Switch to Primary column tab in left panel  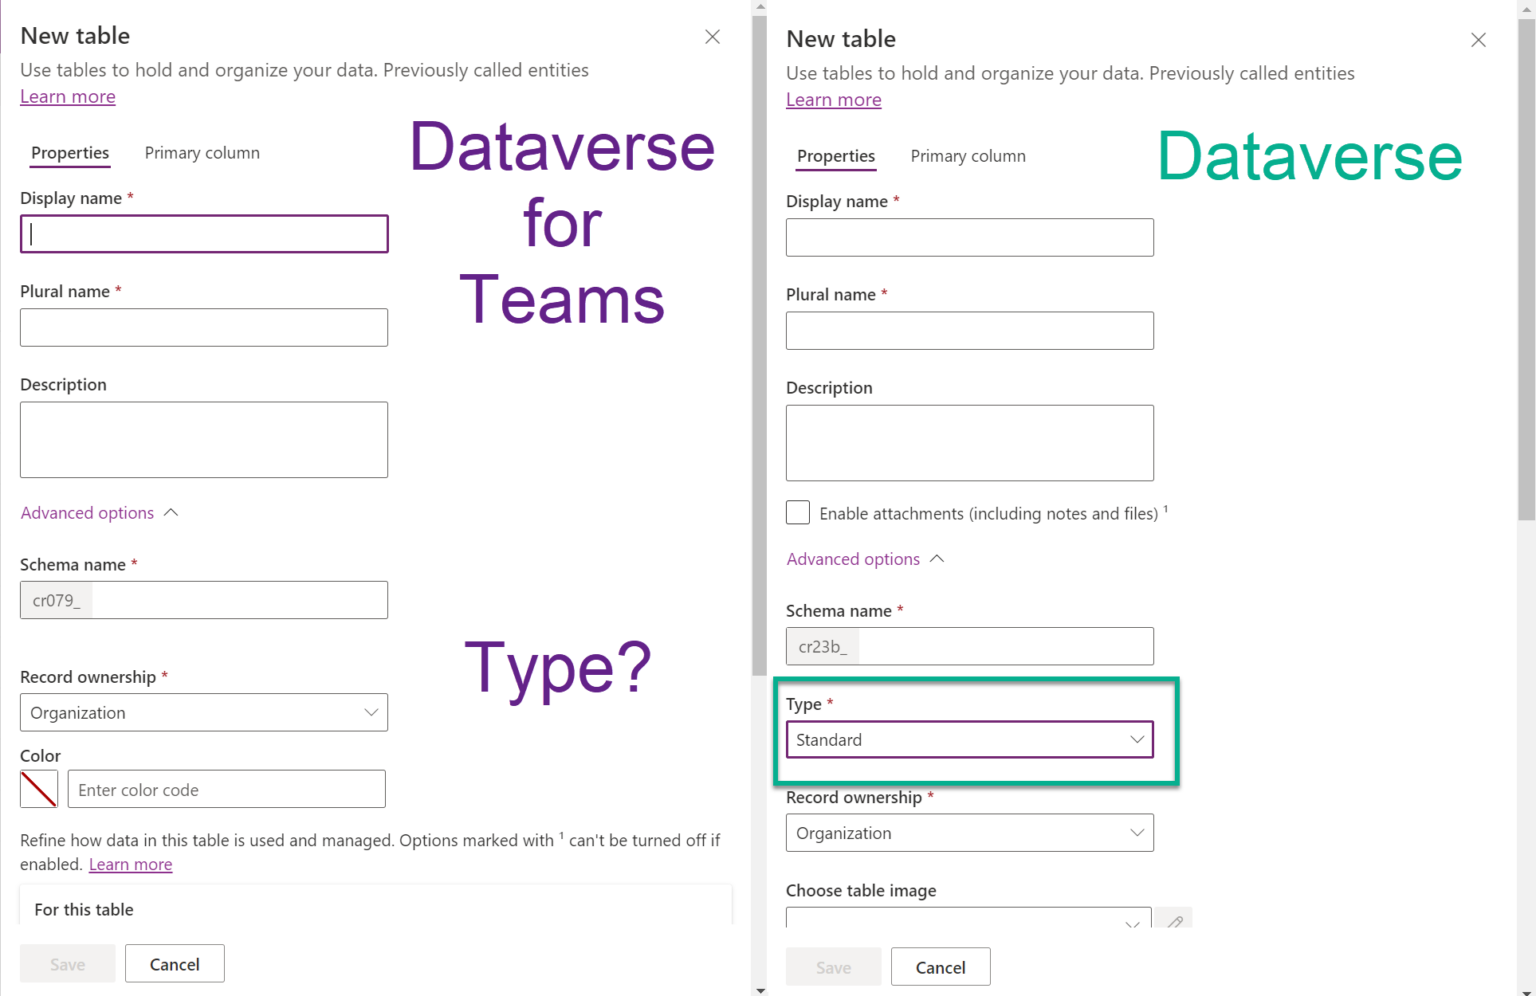tap(202, 152)
